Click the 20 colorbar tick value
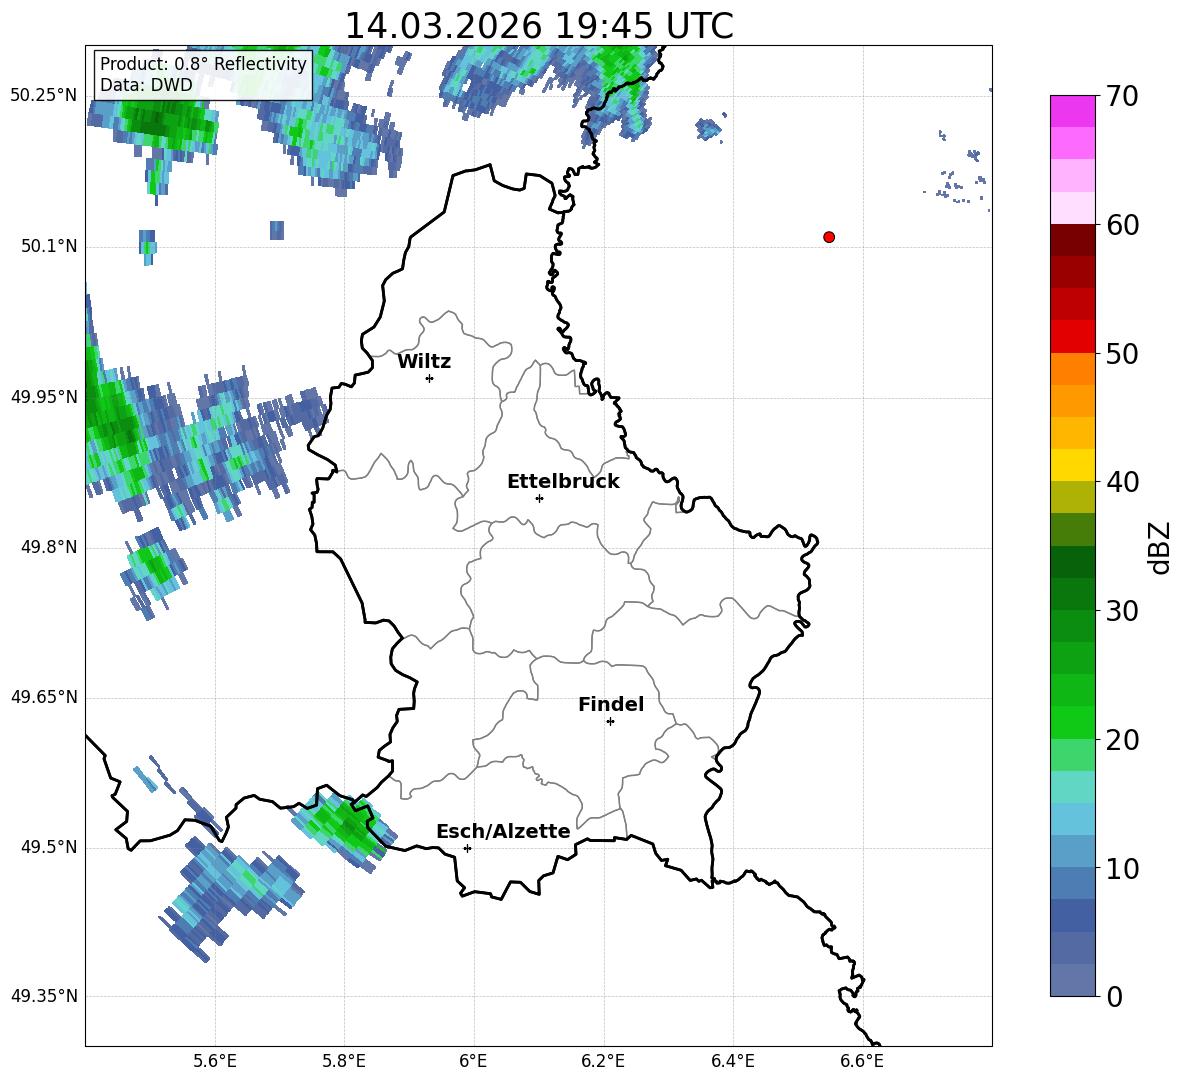The width and height of the screenshot is (1184, 1081). 1122,740
